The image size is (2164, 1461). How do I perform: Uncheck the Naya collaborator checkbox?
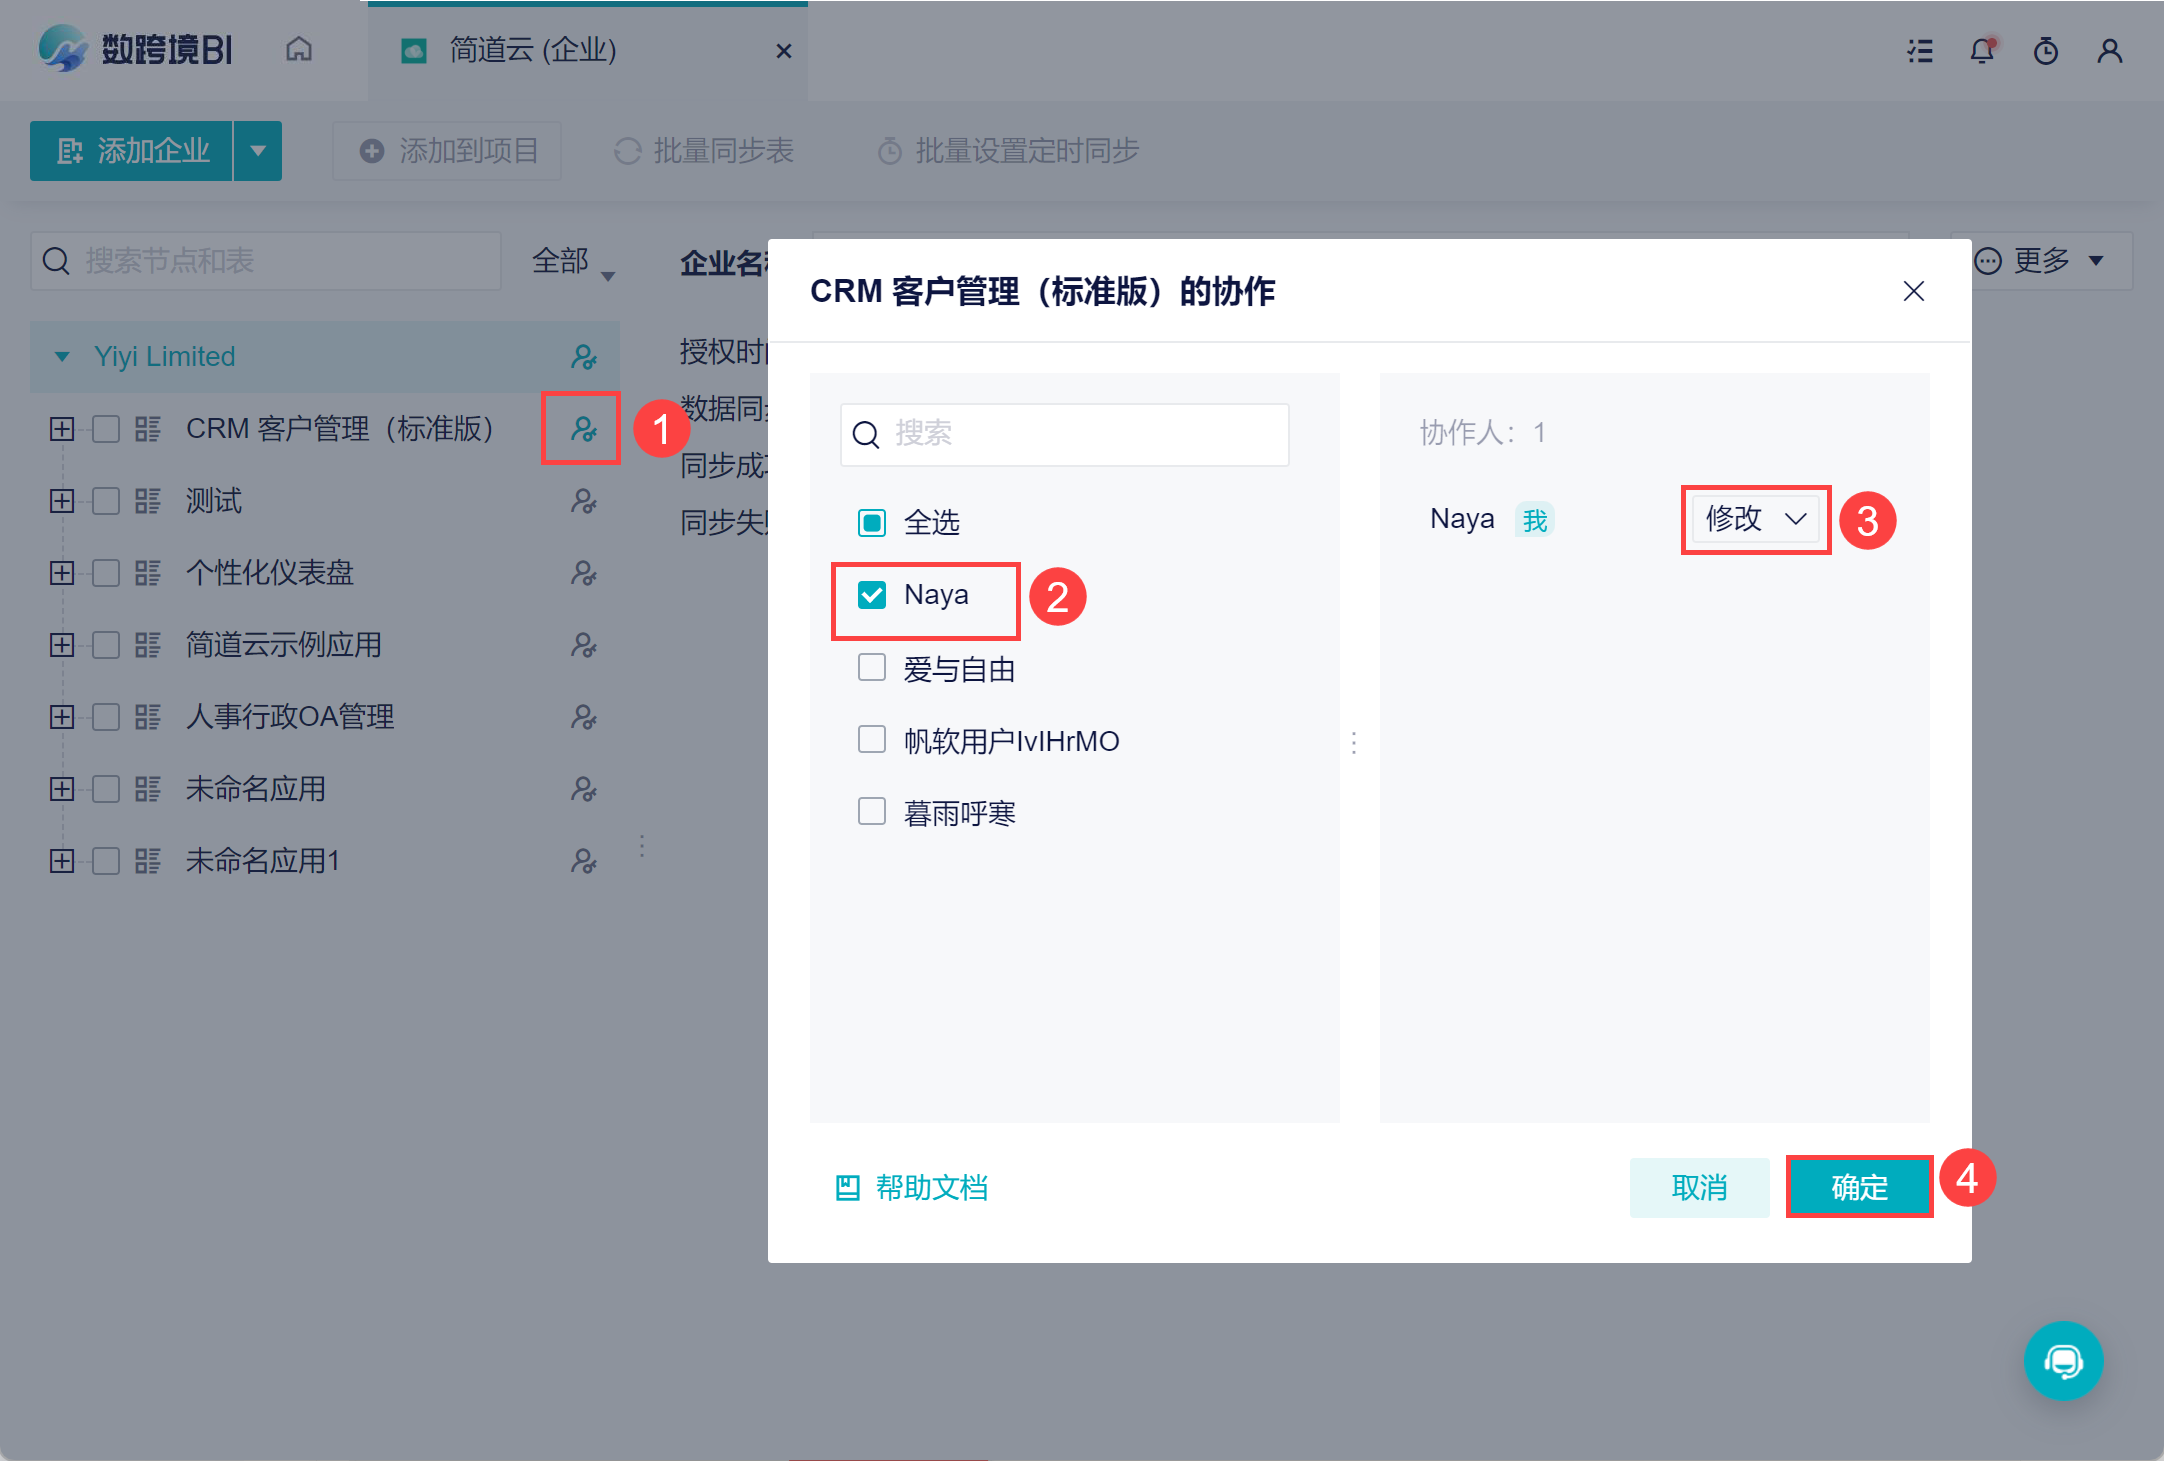pos(872,595)
